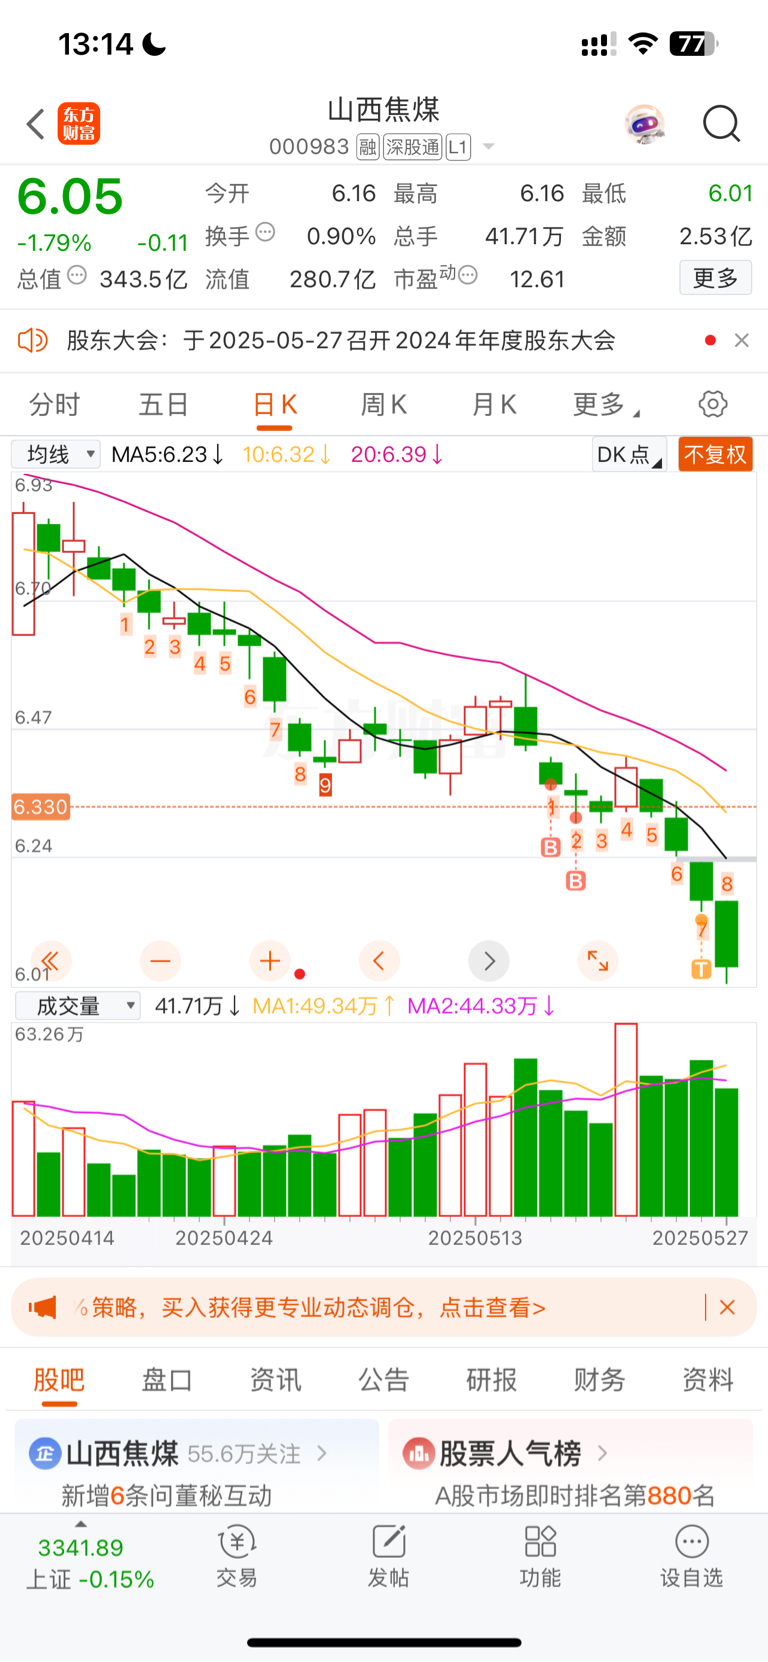
Task: Select the 日K chart tab
Action: (x=275, y=405)
